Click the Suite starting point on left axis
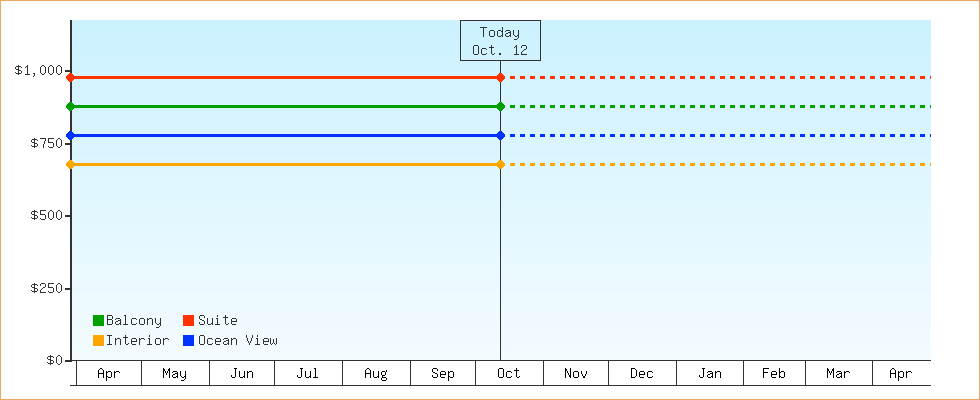The image size is (980, 400). click(70, 77)
